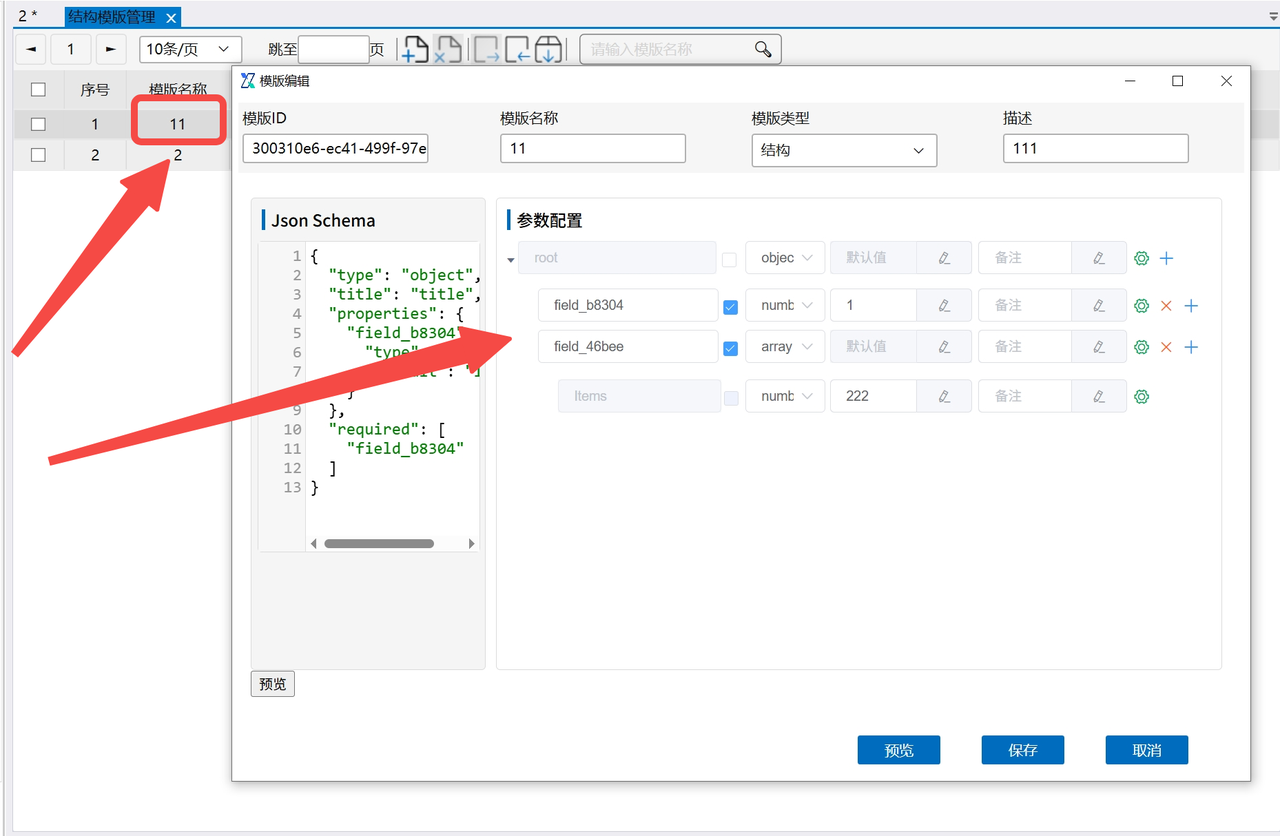This screenshot has width=1280, height=836.
Task: Switch to the 结构模版管理 tab
Action: [x=112, y=17]
